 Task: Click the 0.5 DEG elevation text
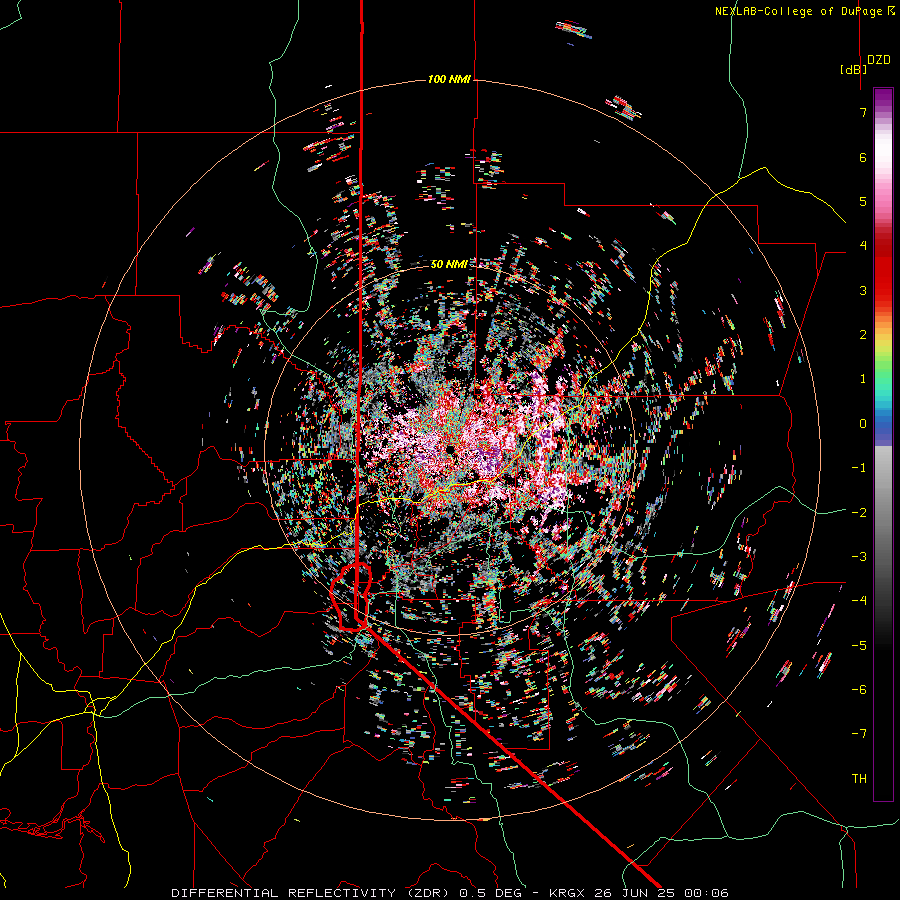click(x=491, y=893)
